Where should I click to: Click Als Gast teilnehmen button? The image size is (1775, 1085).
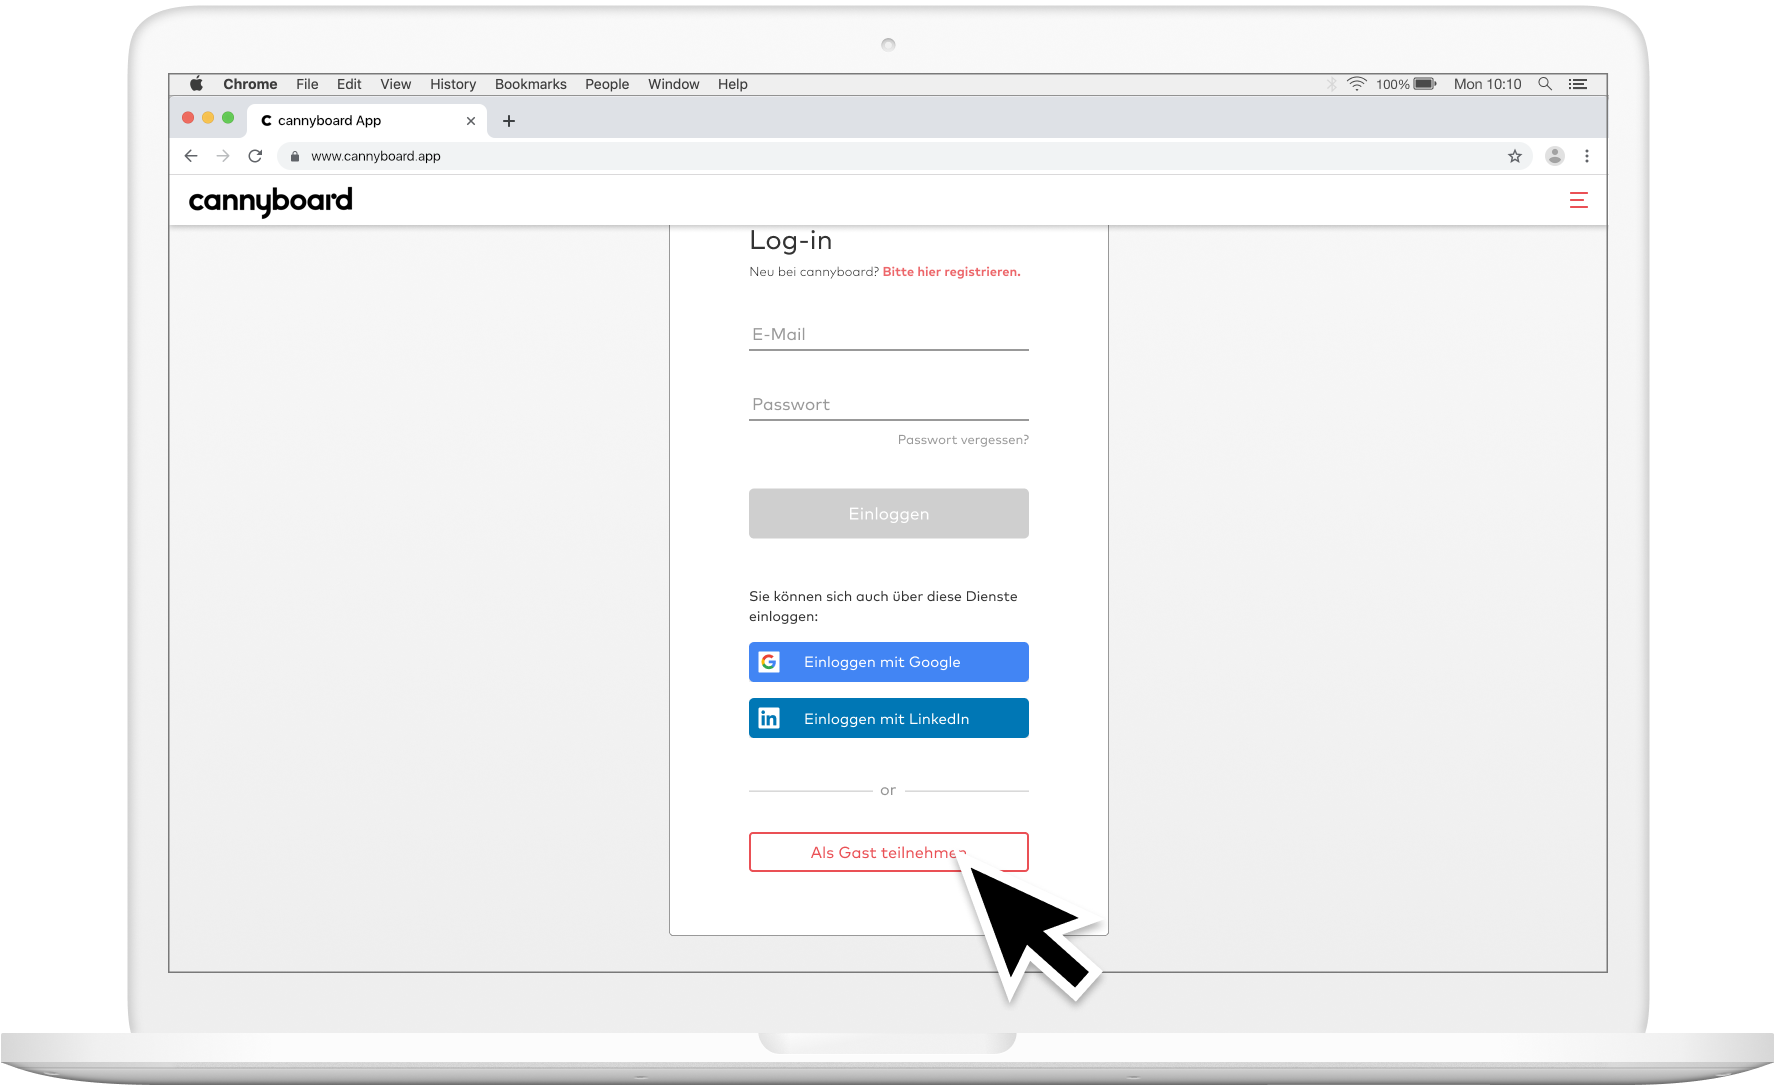pyautogui.click(x=889, y=852)
